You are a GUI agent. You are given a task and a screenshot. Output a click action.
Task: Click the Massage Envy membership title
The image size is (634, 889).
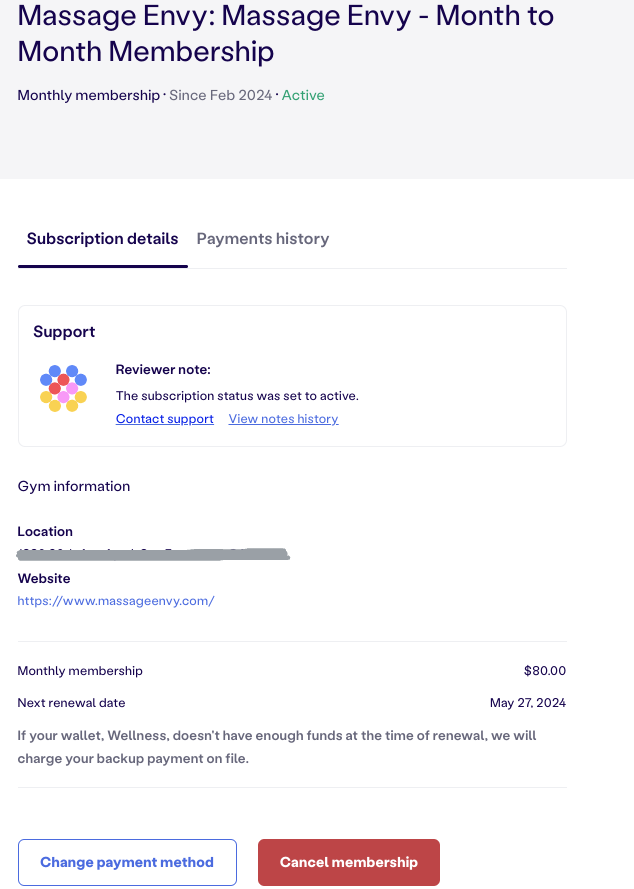(x=286, y=33)
